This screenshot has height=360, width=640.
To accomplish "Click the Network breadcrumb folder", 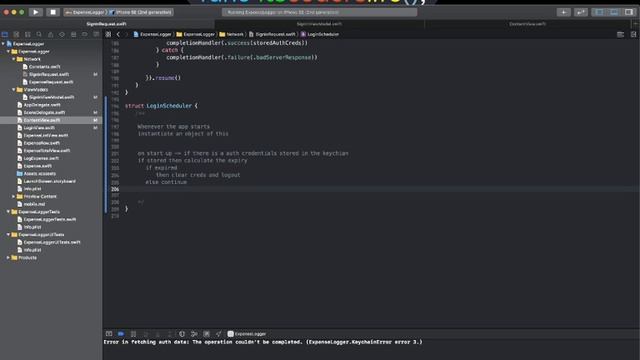I will pyautogui.click(x=231, y=35).
